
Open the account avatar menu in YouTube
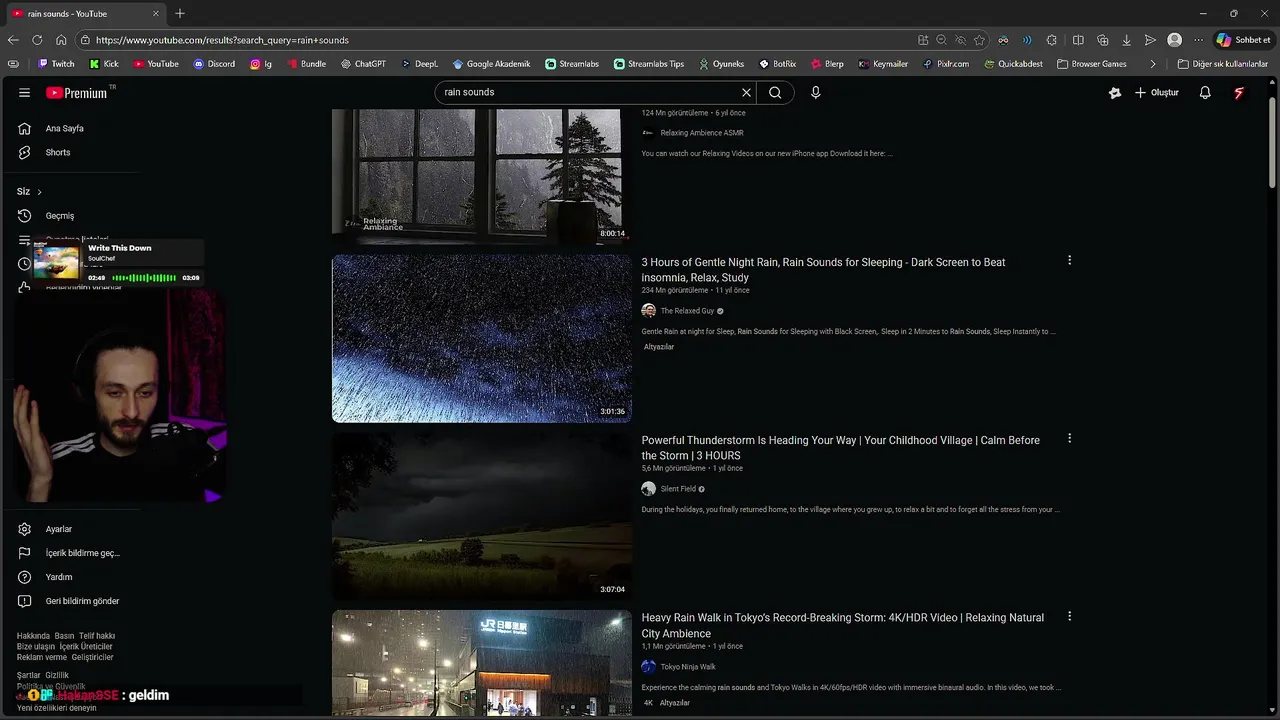(x=1239, y=93)
